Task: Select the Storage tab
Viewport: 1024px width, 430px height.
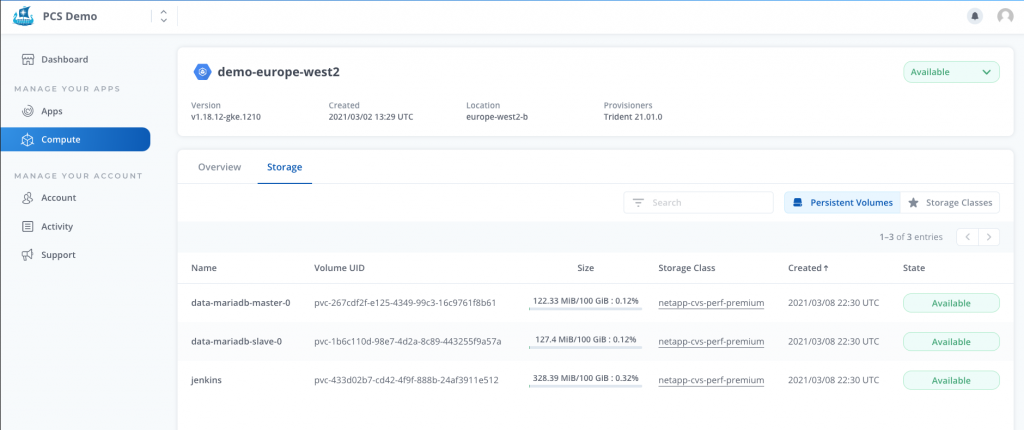Action: [285, 167]
